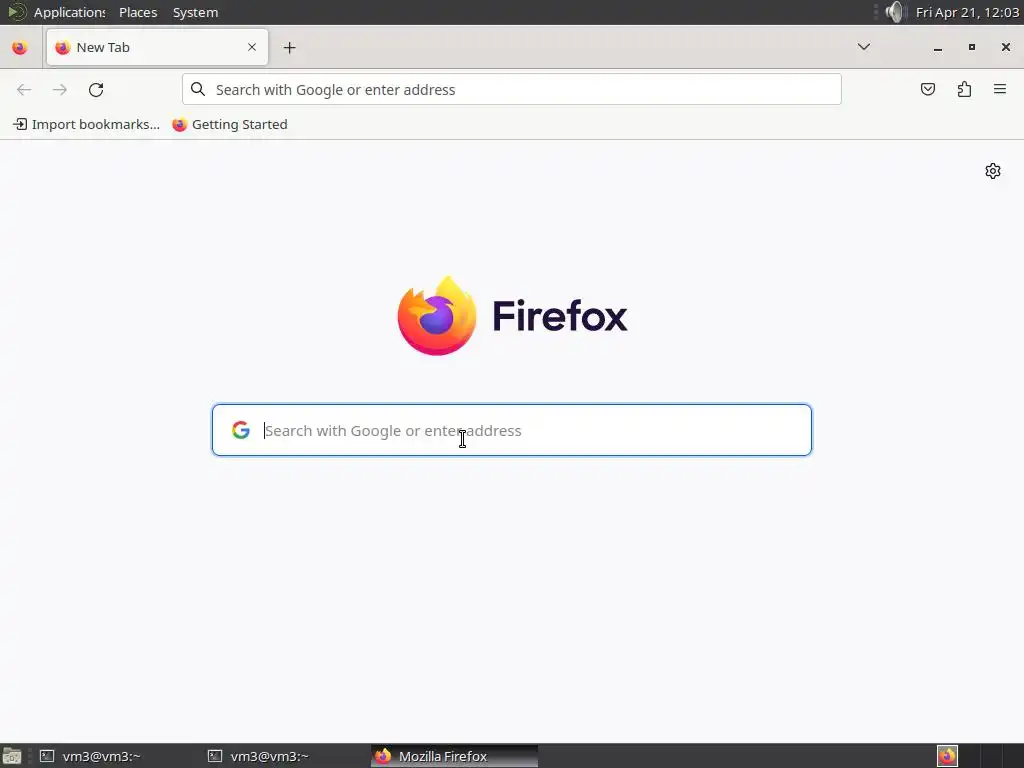Viewport: 1024px width, 768px height.
Task: Click the Firefox View pinned icon
Action: pos(20,48)
